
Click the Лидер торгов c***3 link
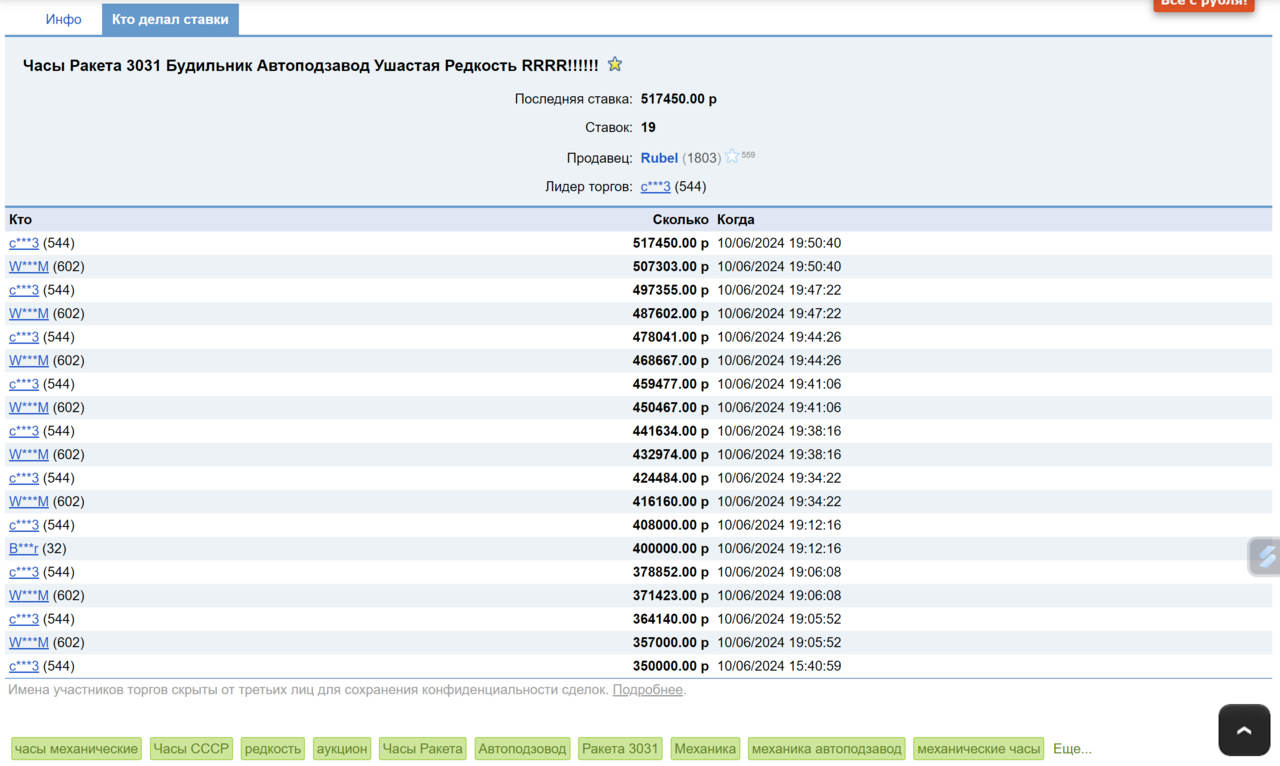(655, 187)
